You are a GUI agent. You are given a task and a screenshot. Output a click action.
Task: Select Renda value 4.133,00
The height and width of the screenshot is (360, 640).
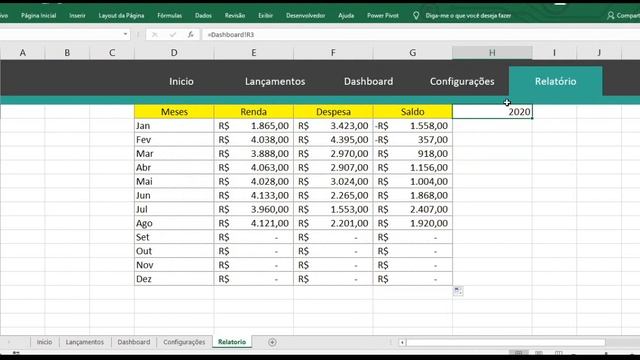[253, 195]
